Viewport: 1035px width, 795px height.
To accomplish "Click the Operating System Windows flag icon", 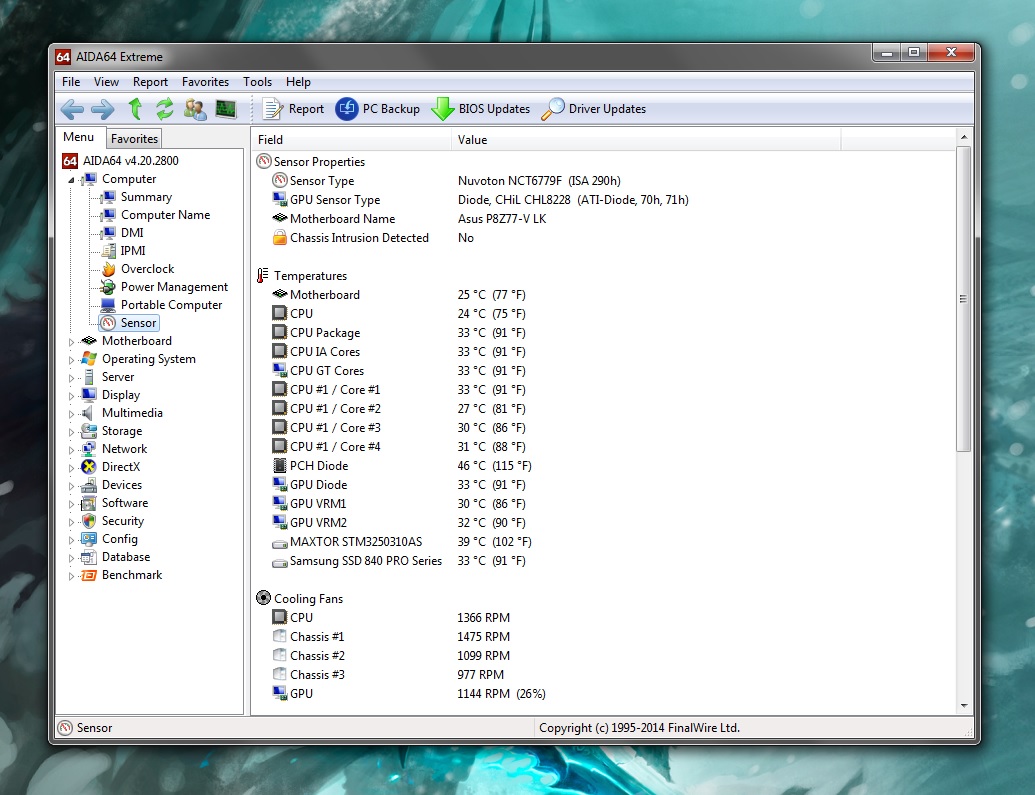I will click(89, 359).
